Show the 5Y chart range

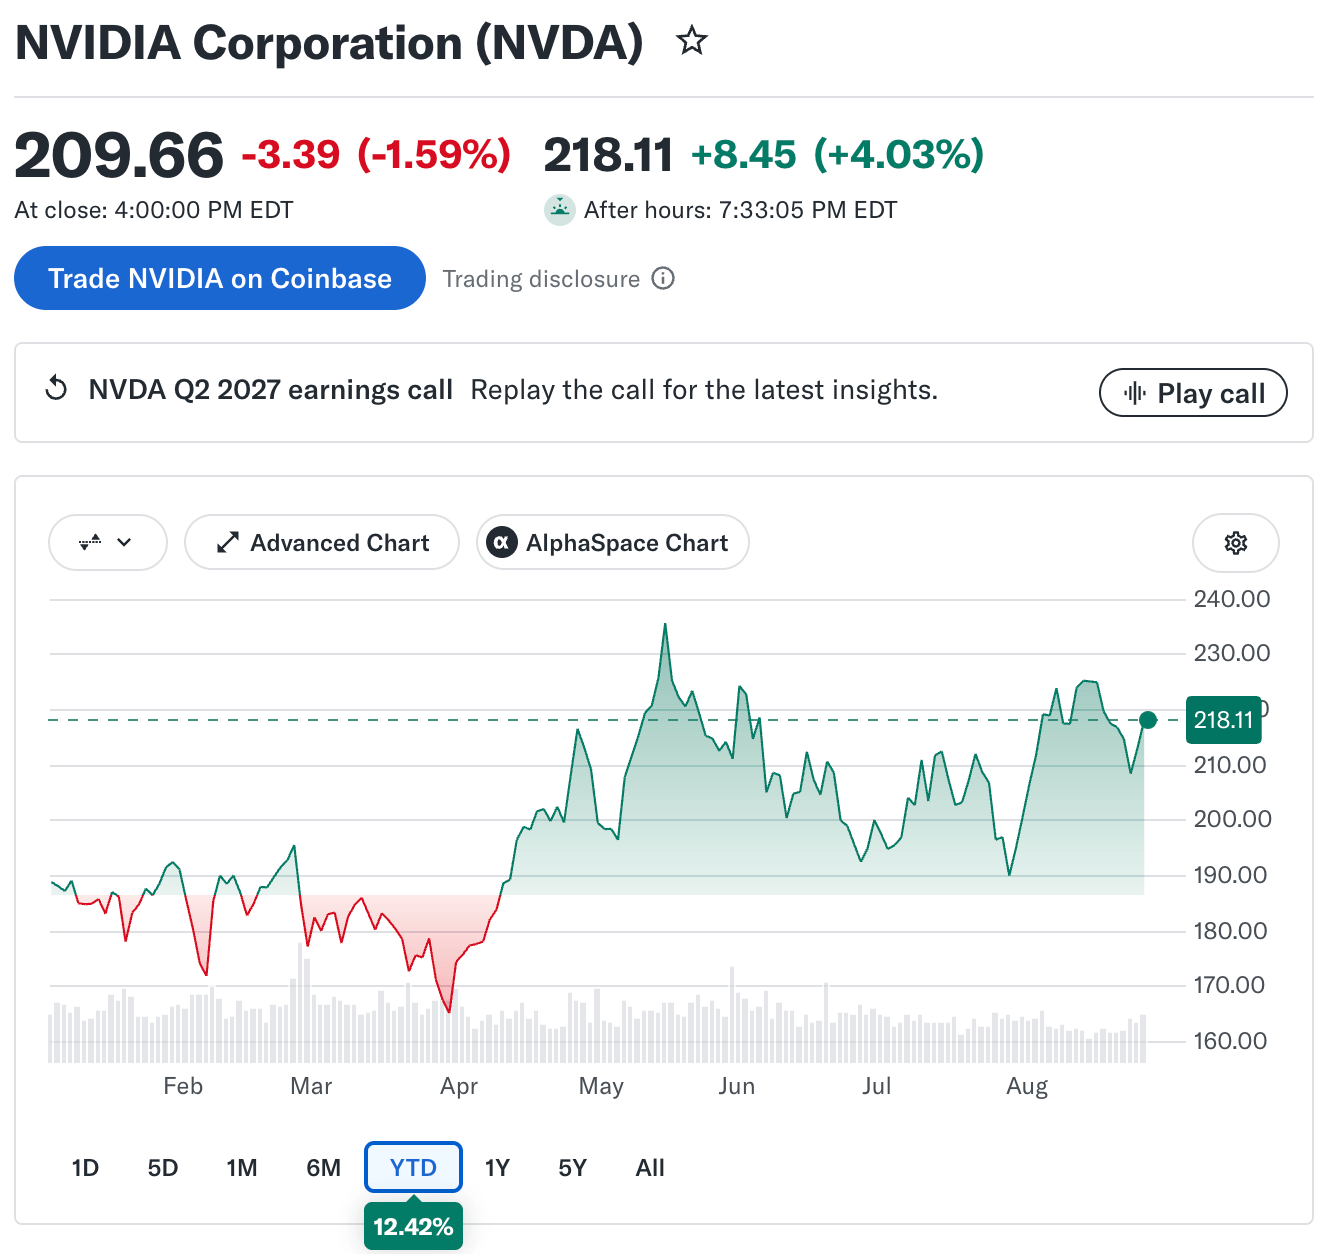click(x=572, y=1168)
